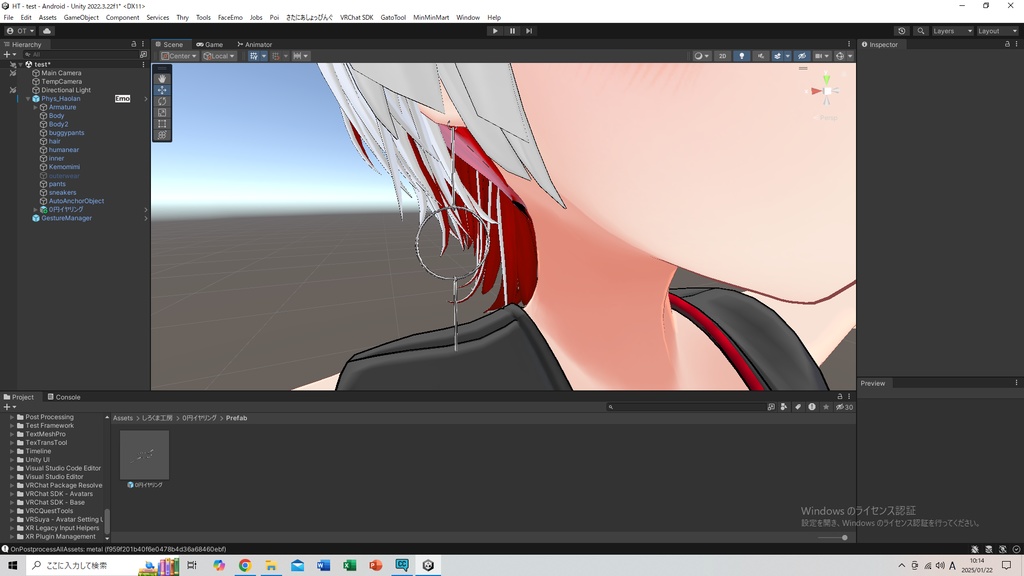Open Unity app in Windows taskbar
1024x576 pixels.
tap(428, 565)
